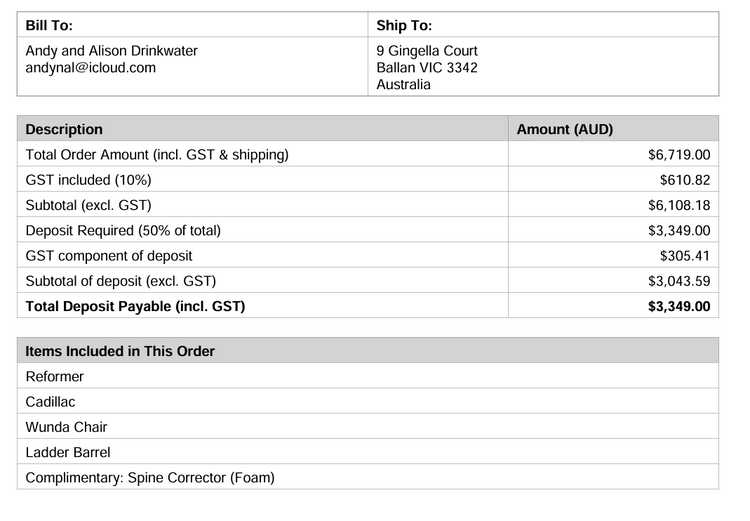
Task: Click the Subtotal (excl. GST) value $6,108.18
Action: [x=679, y=205]
